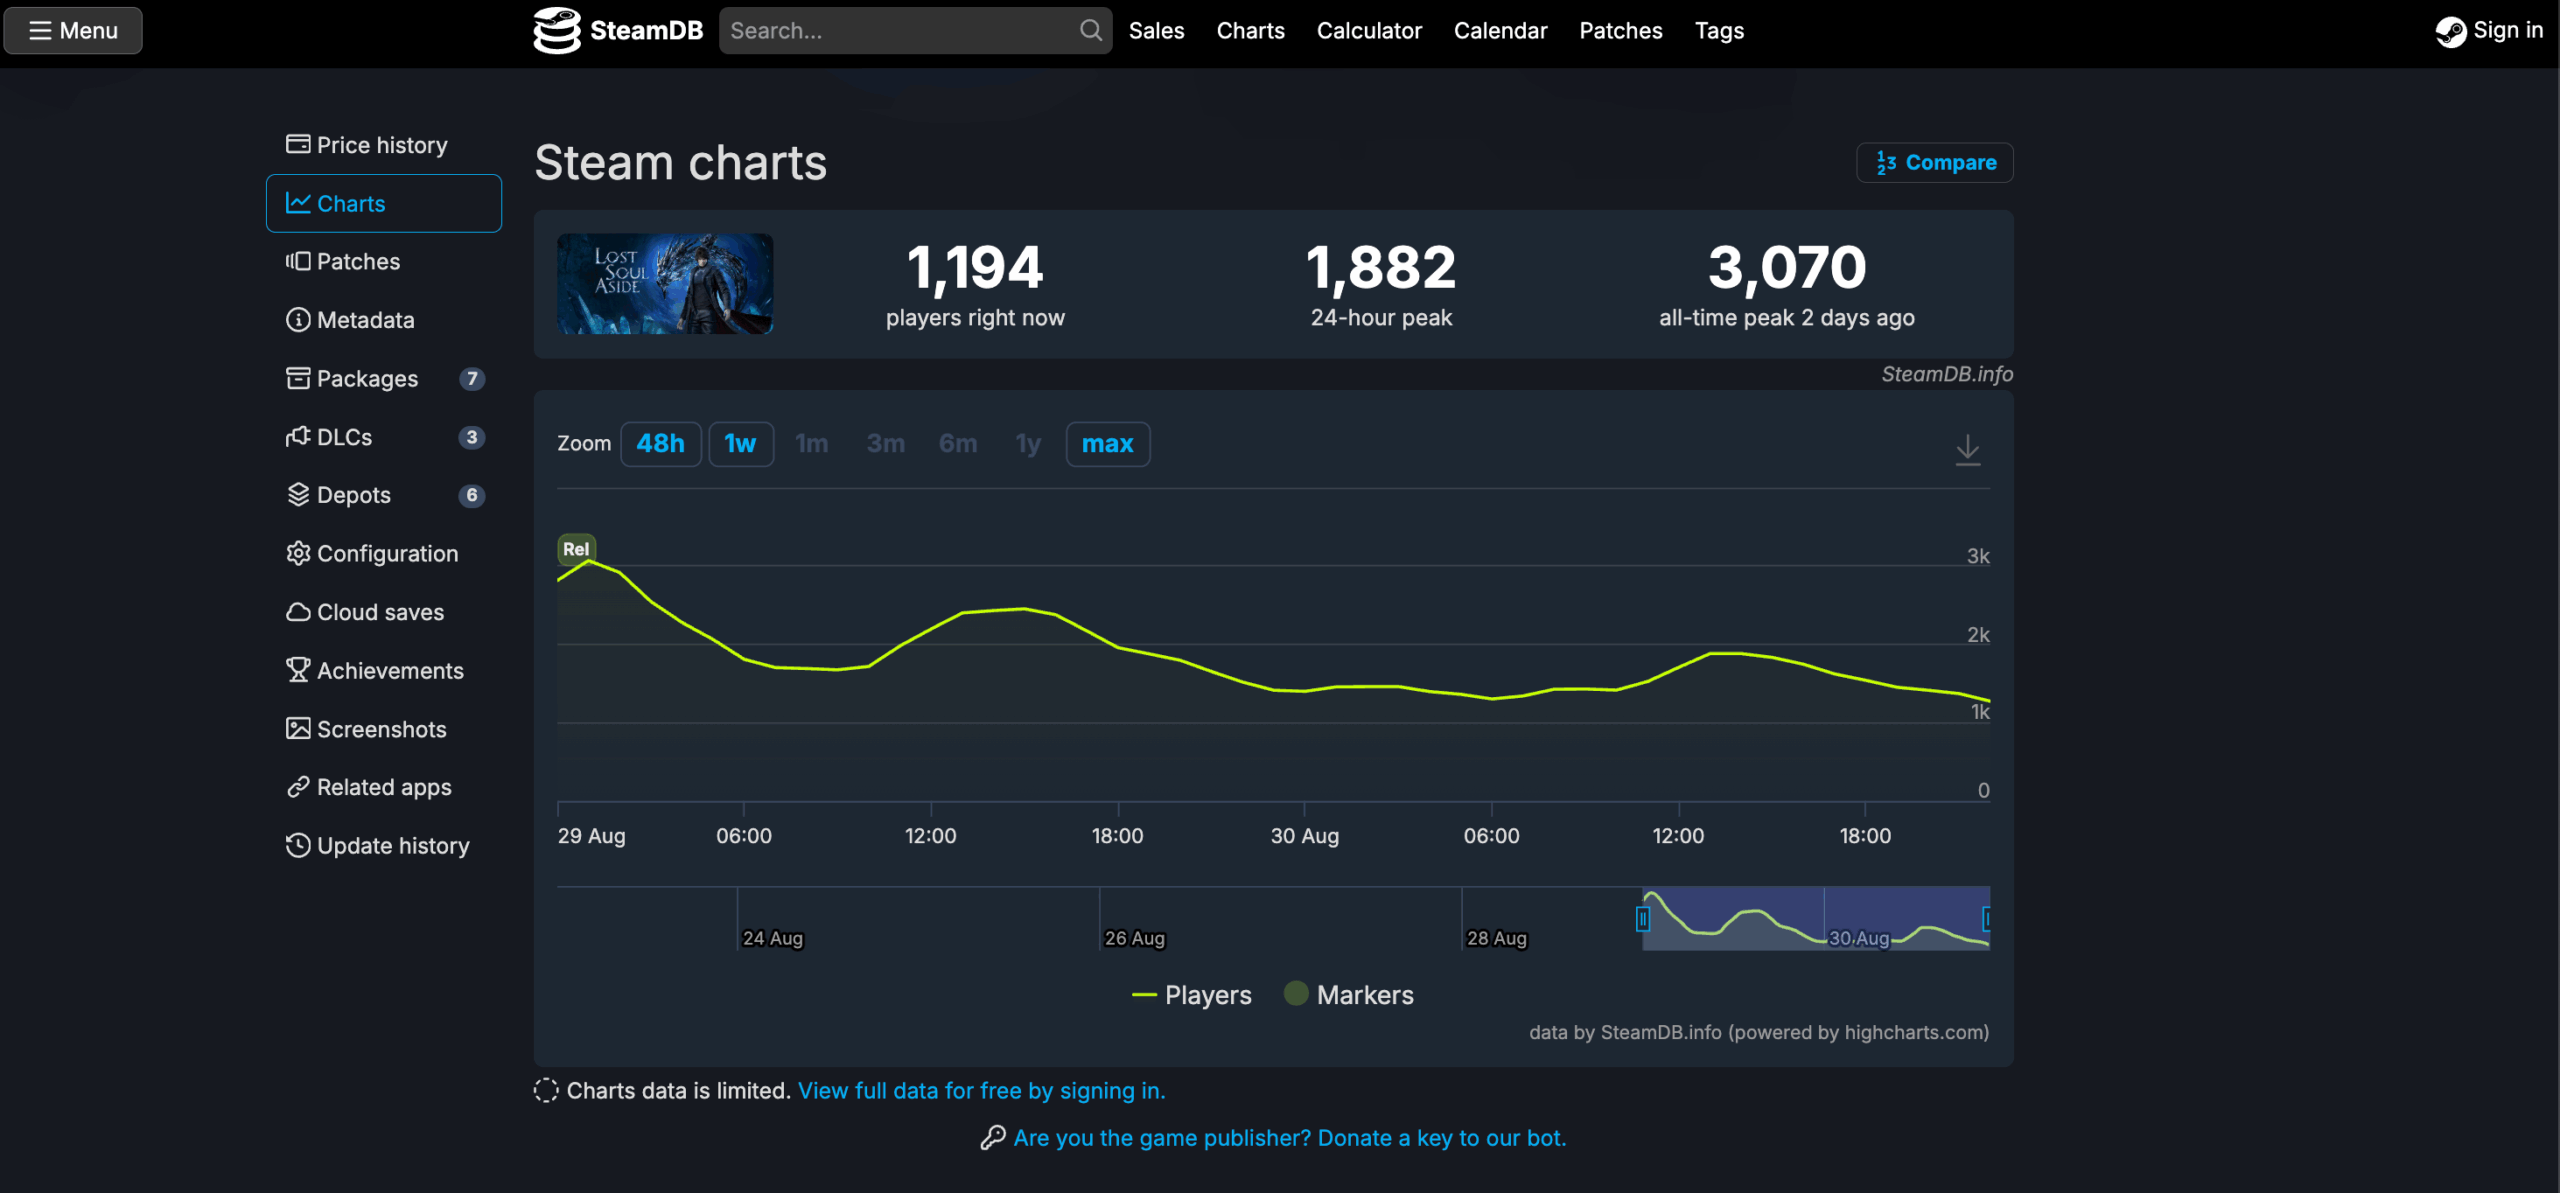Viewport: 2560px width, 1193px height.
Task: Set chart zoom to 1w
Action: 741,443
